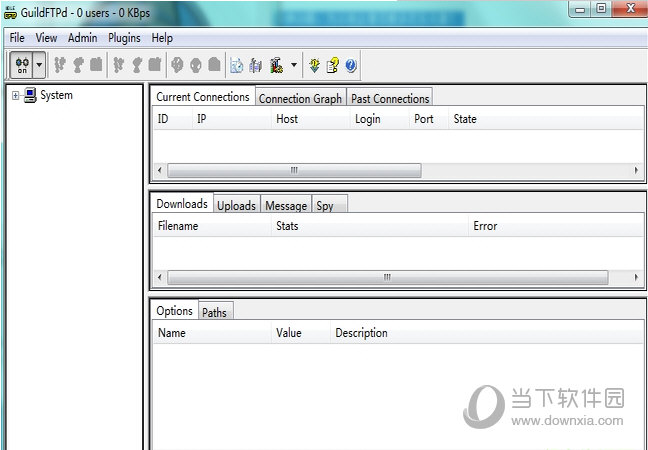Open the Plugins menu
The width and height of the screenshot is (648, 450).
[124, 38]
